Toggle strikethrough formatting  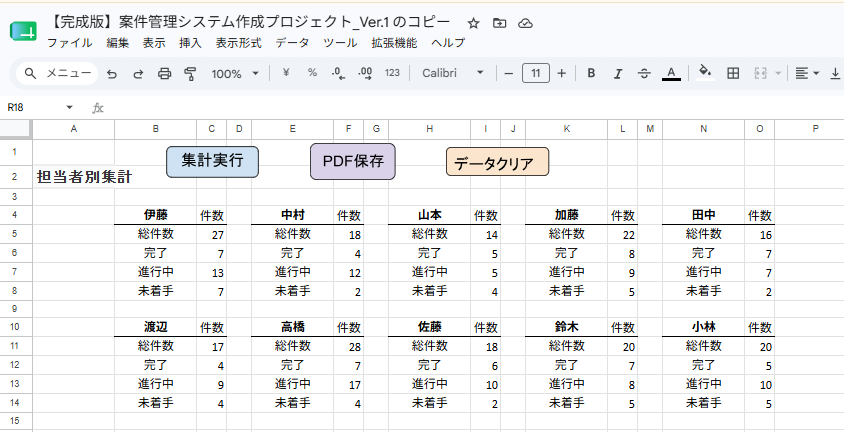point(644,73)
